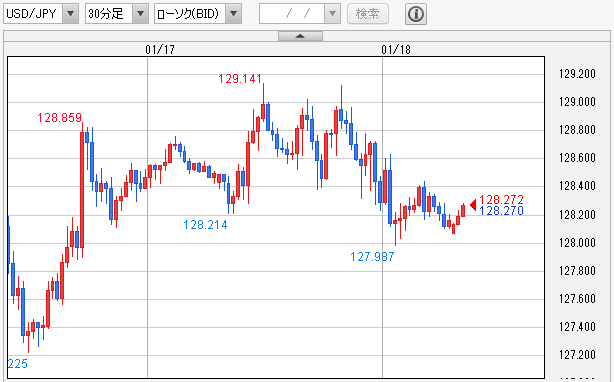Click the current price 128.270 label
Viewport: 614px width, 382px height.
(502, 211)
